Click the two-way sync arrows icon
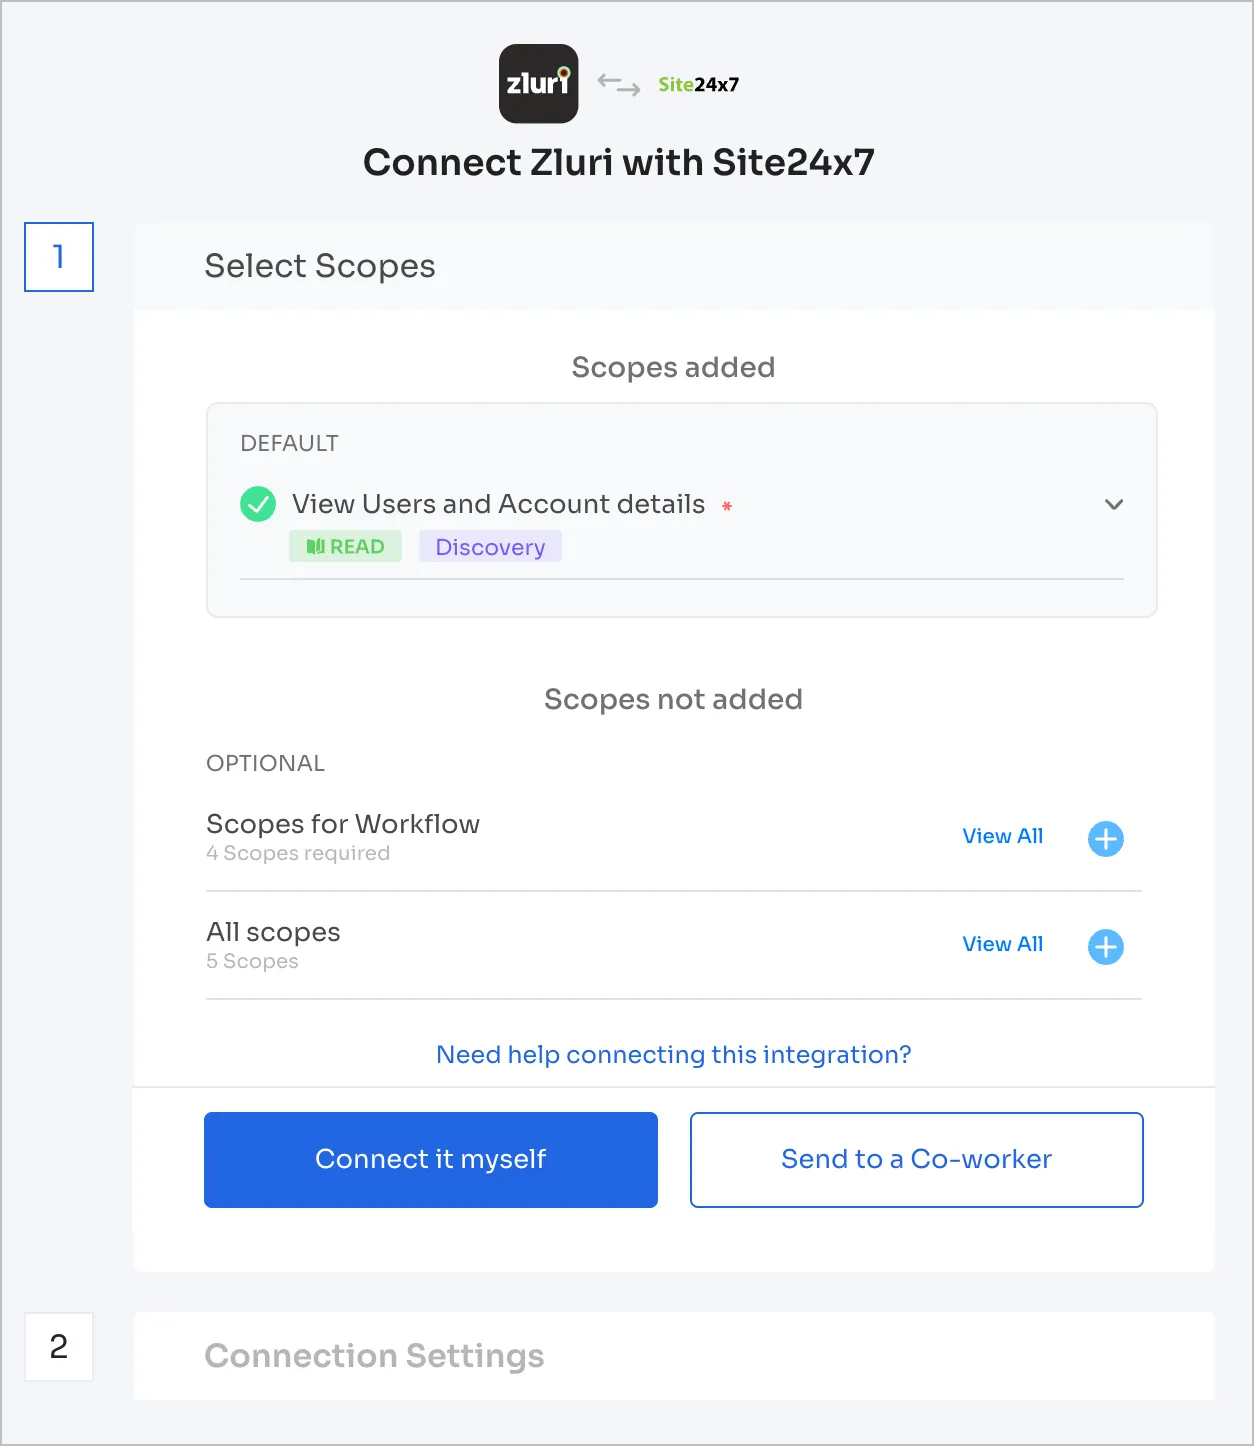This screenshot has width=1254, height=1446. (x=619, y=85)
